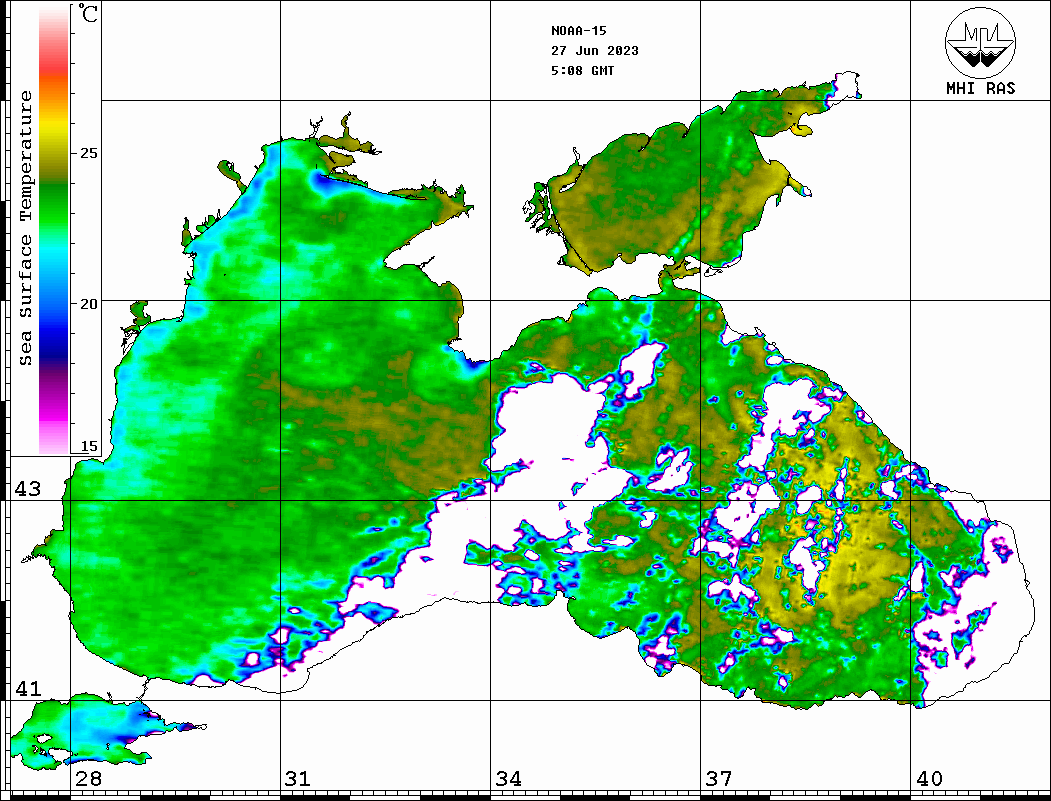Click the temperature color scale bar
Viewport: 1051px width, 801px height.
pyautogui.click(x=54, y=231)
